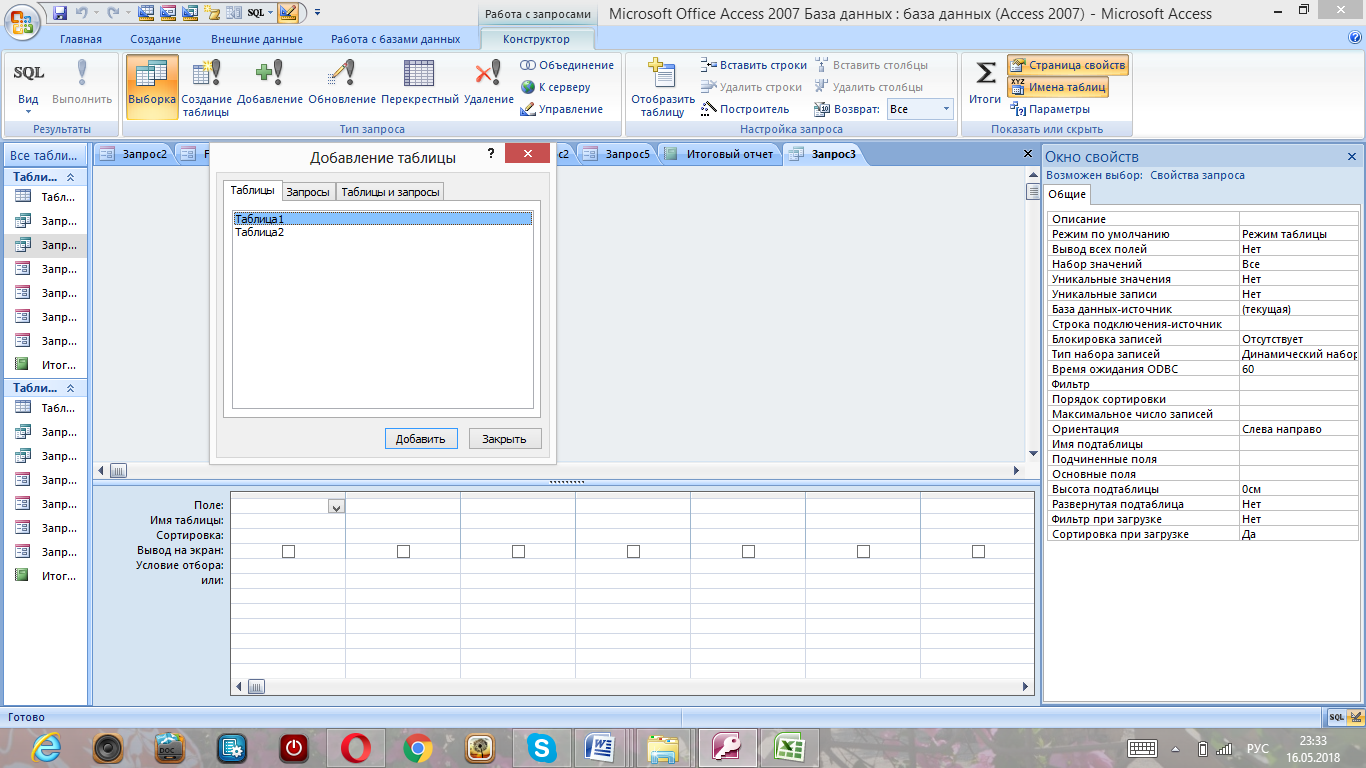Switch to Запрос5 document tab
1366x768 pixels.
coord(617,154)
